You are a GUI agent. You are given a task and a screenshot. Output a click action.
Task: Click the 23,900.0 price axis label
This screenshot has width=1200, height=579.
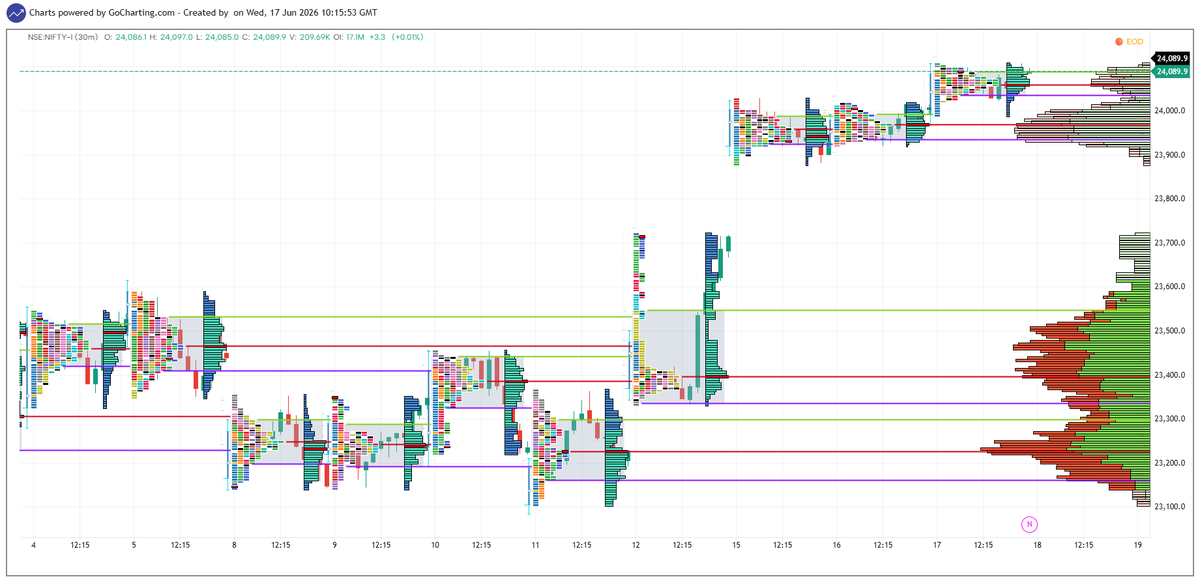(1170, 155)
